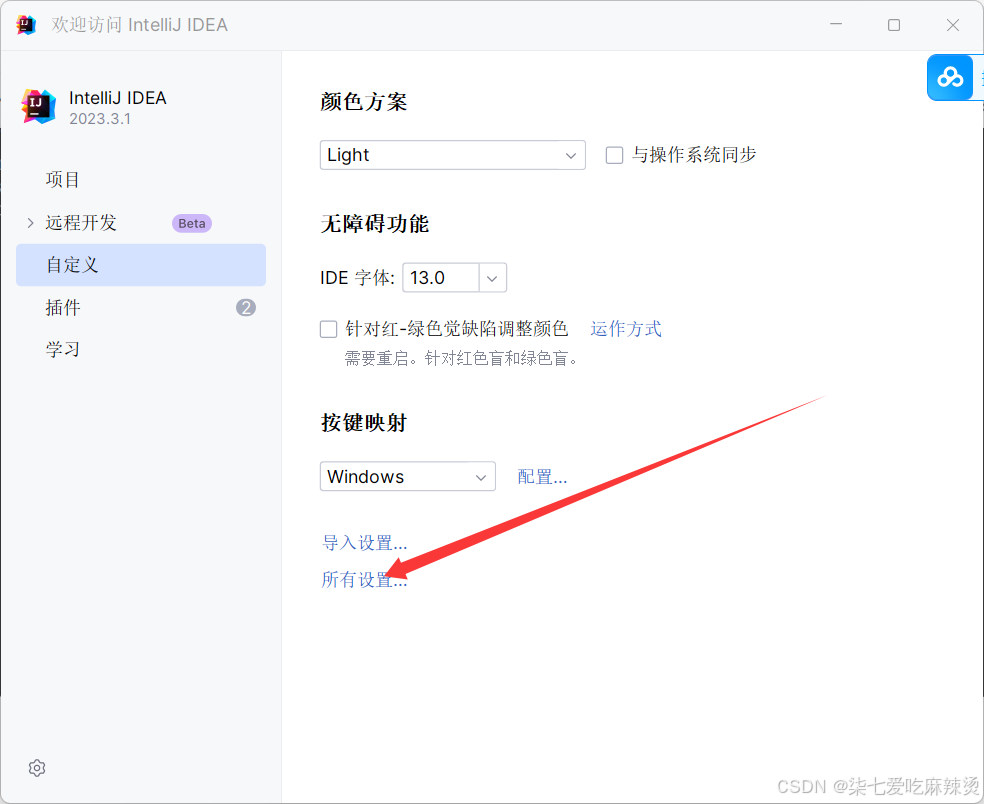Viewport: 984px width, 804px height.
Task: Click the IDE font size field 13.0
Action: coord(441,278)
